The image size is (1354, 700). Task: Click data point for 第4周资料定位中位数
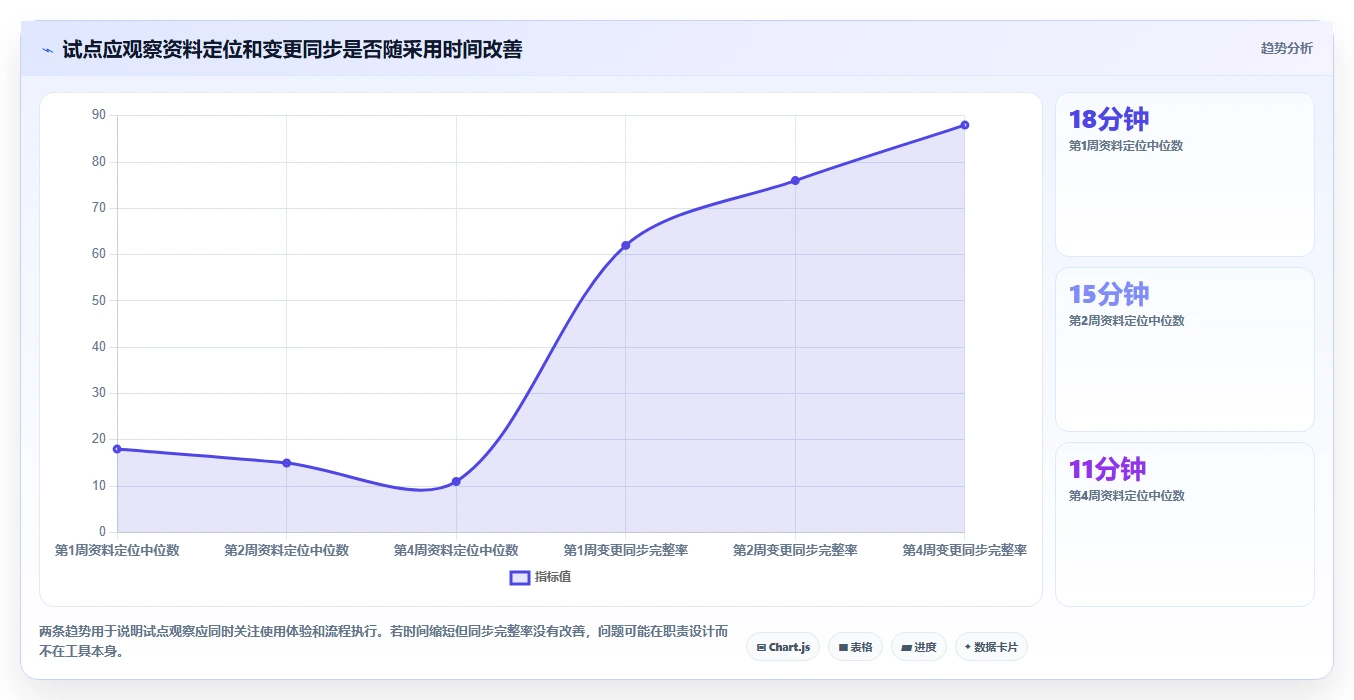[x=456, y=482]
